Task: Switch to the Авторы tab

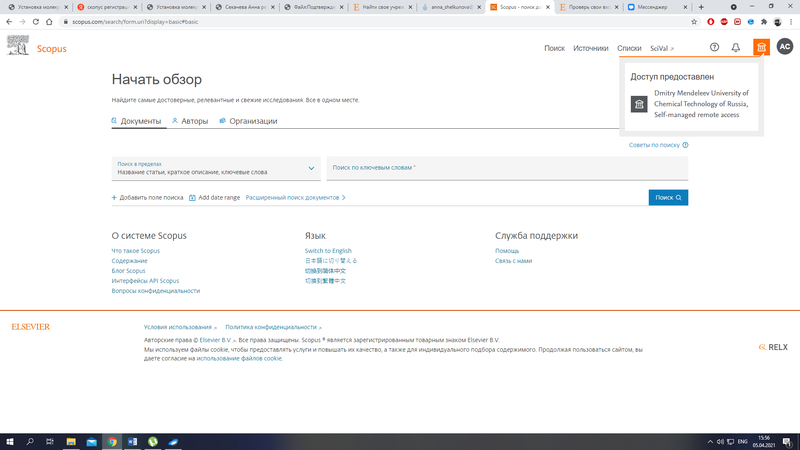Action: coord(190,121)
